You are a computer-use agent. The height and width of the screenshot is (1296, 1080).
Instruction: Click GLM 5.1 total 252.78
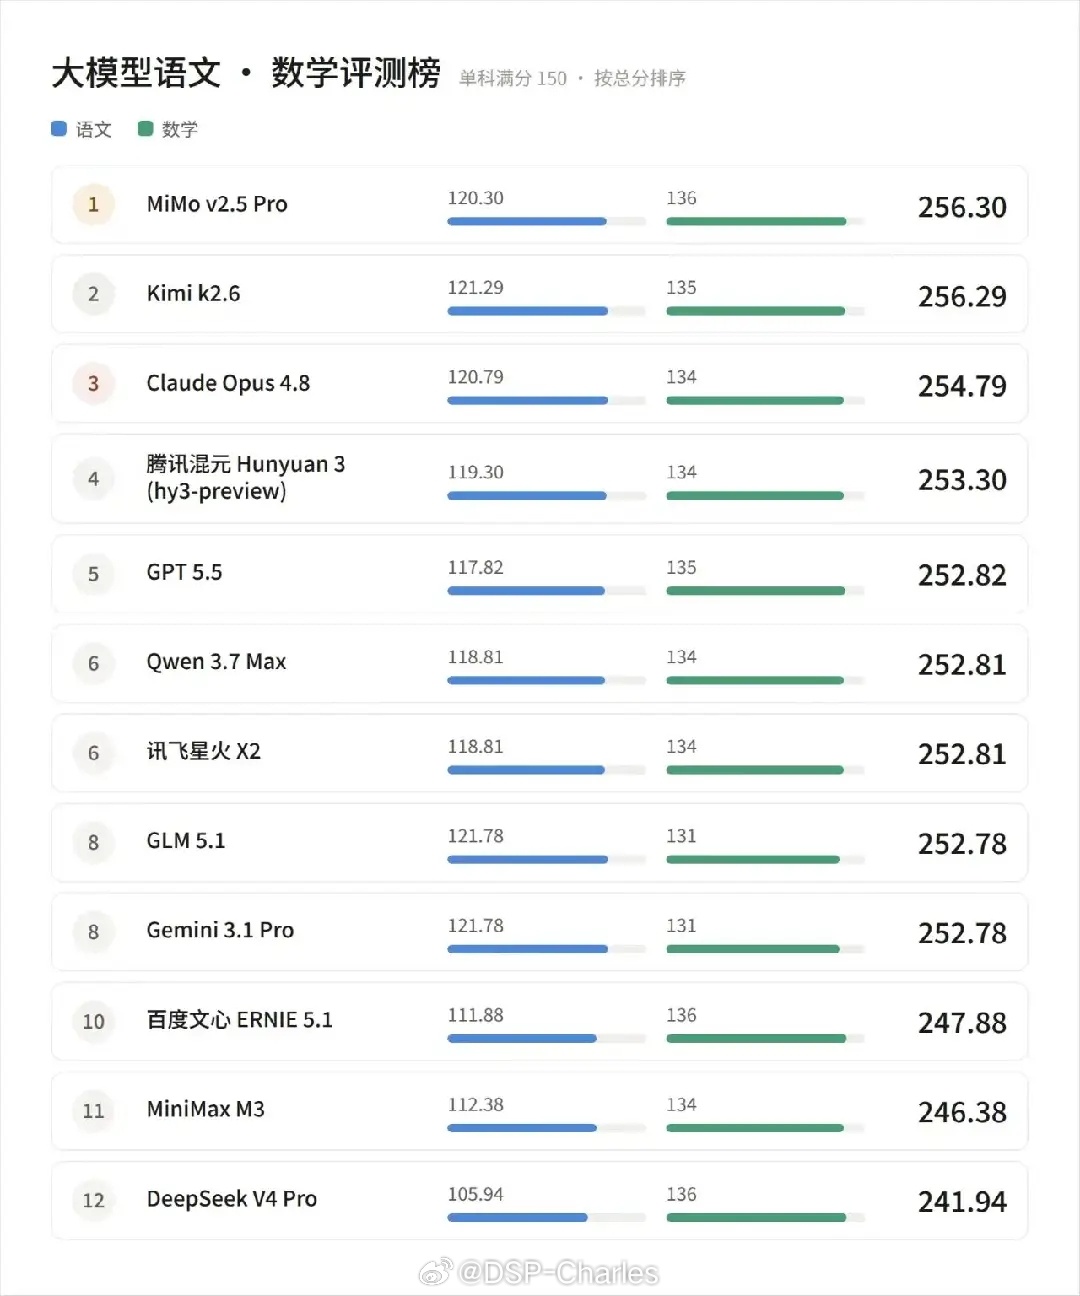(x=962, y=844)
